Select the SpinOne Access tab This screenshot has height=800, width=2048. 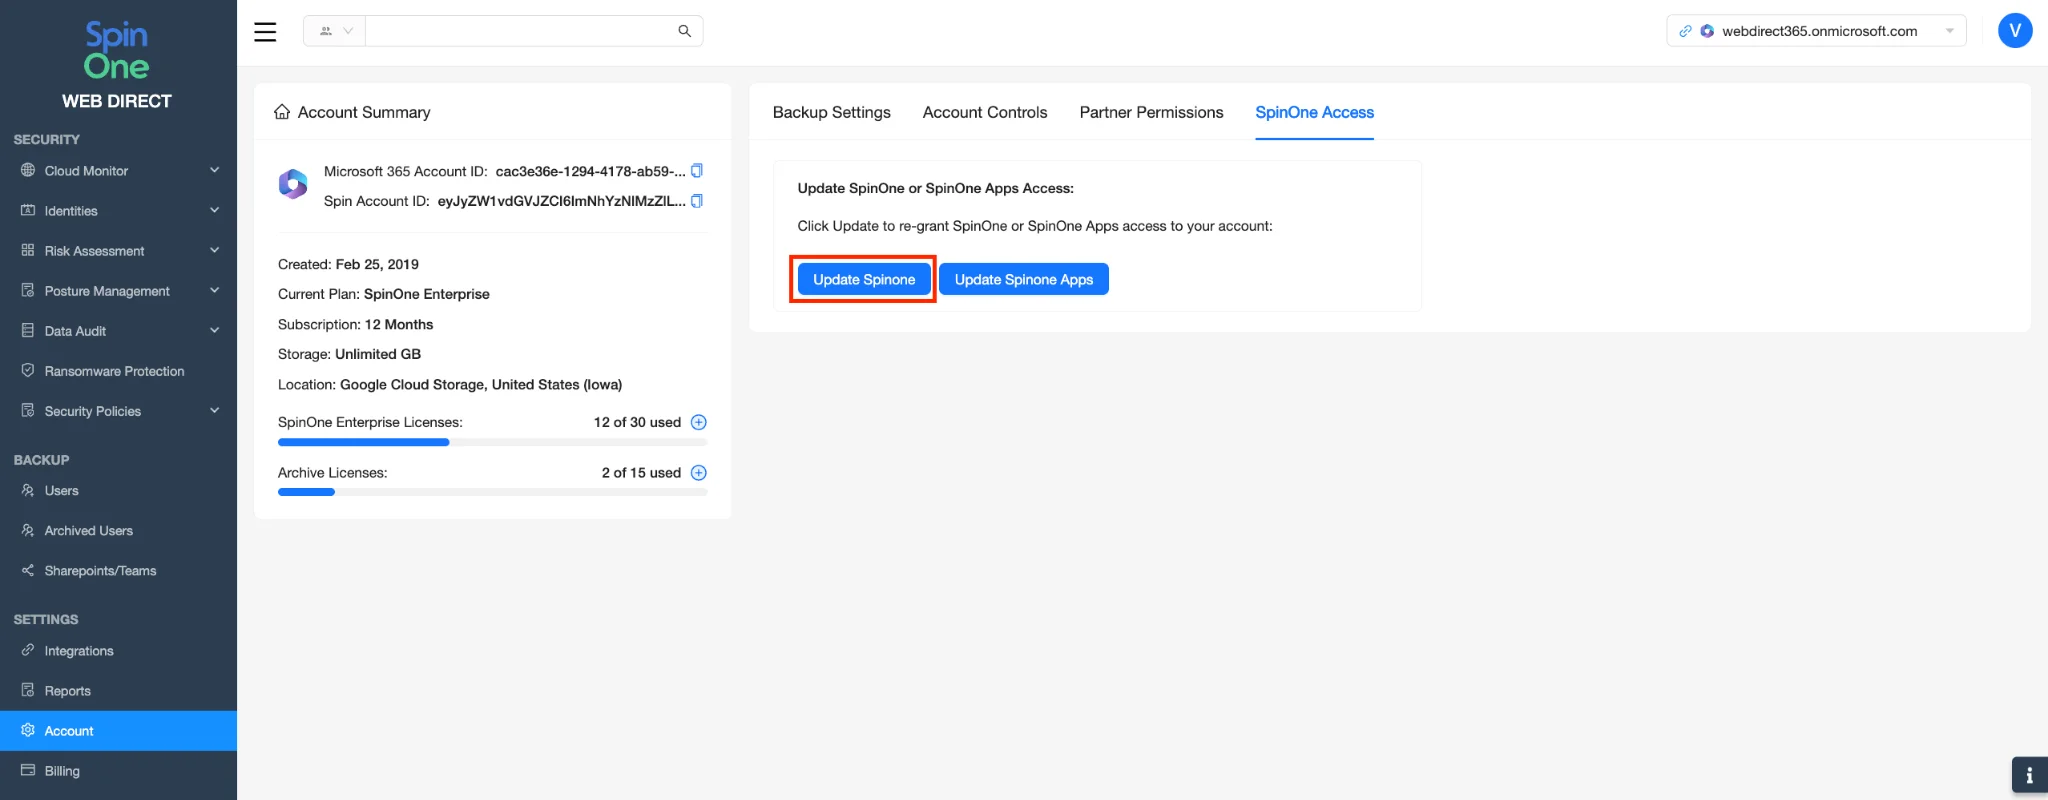click(x=1314, y=112)
